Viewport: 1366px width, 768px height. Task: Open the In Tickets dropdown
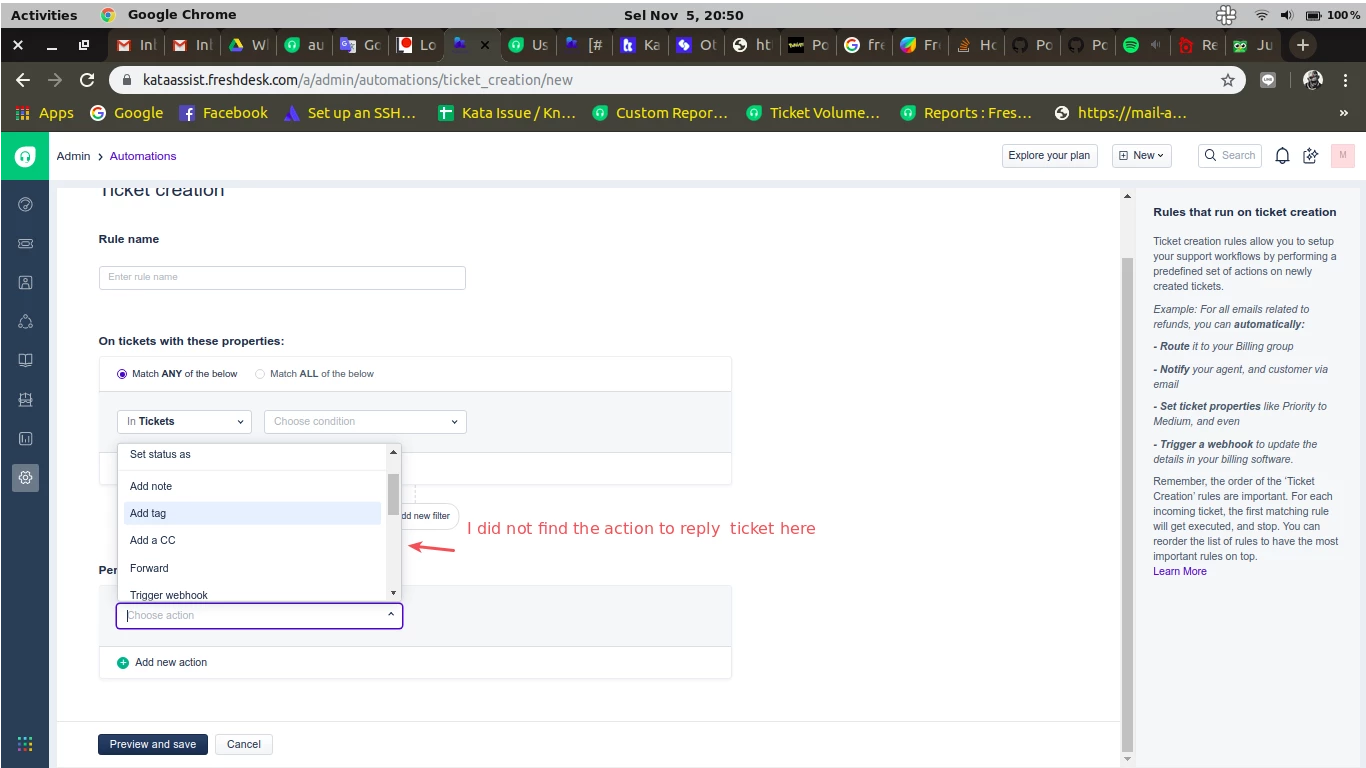184,421
